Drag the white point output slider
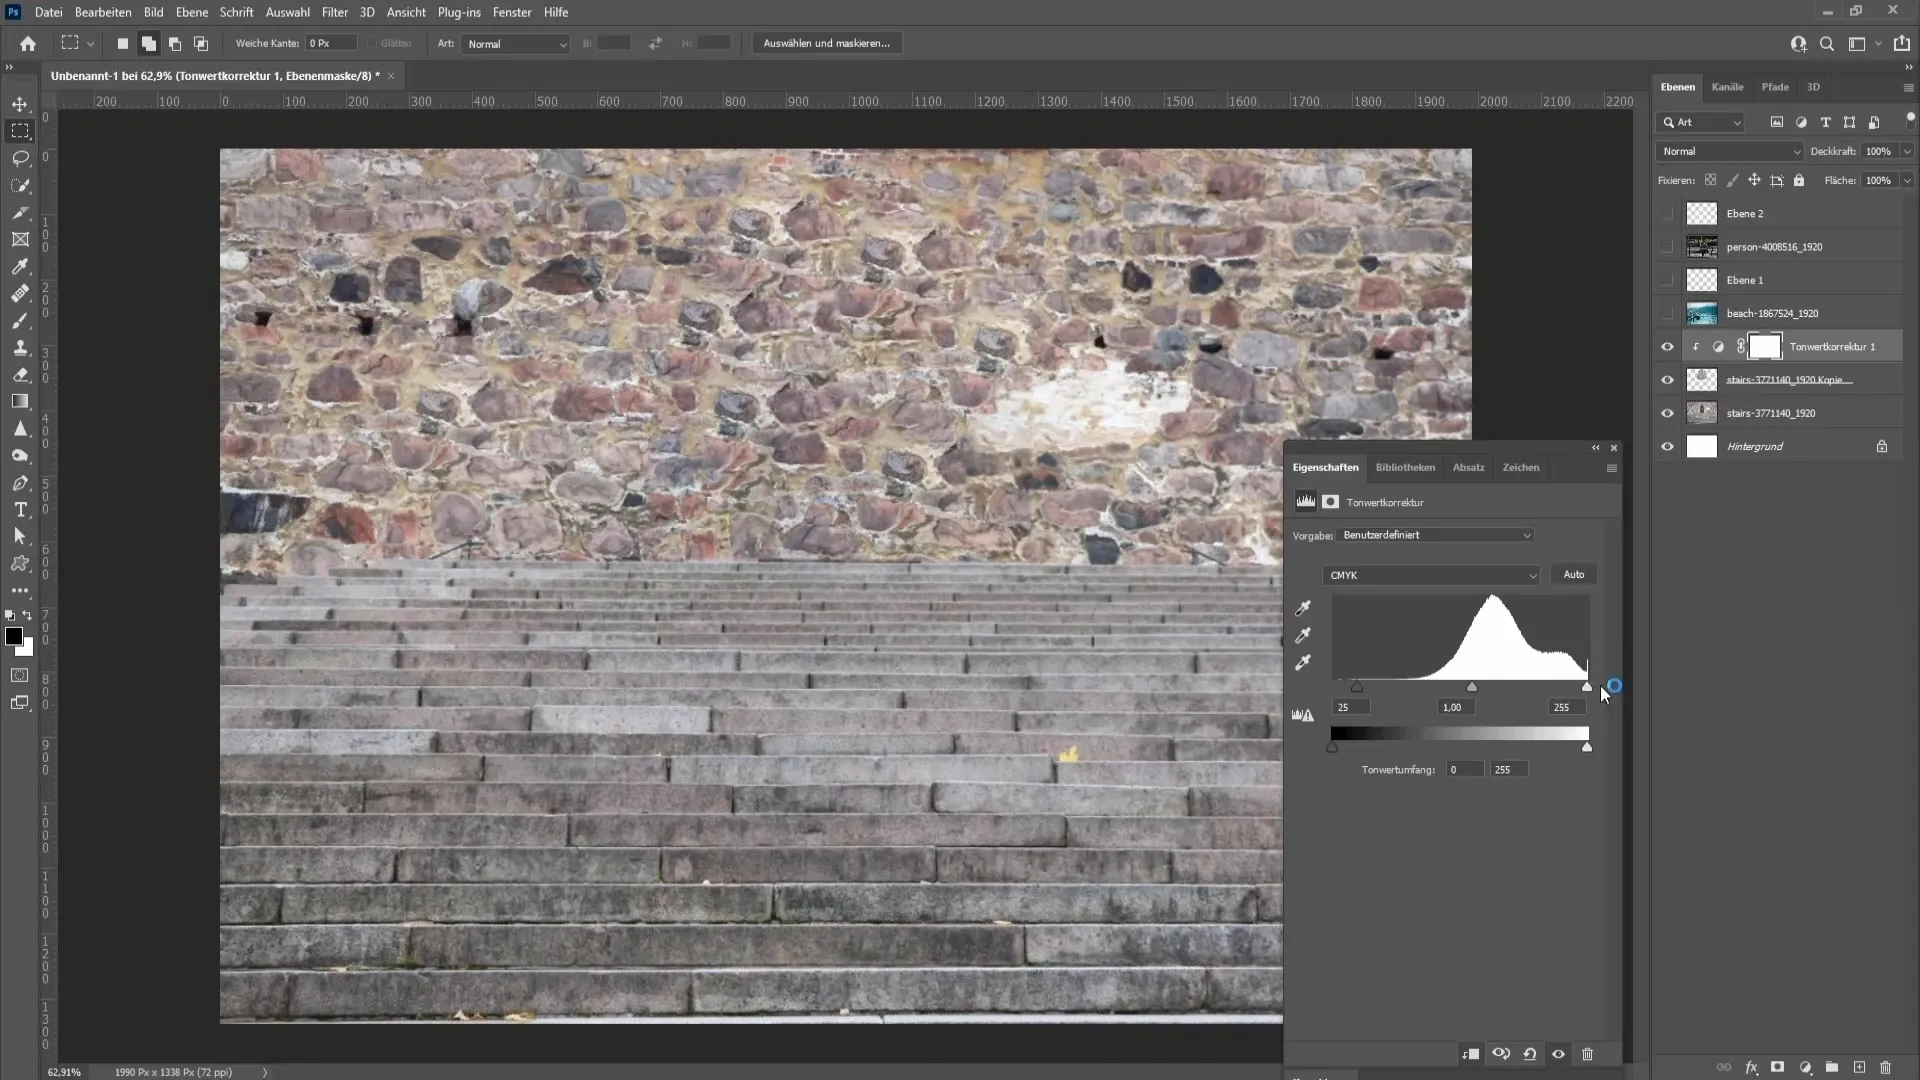The height and width of the screenshot is (1080, 1920). pyautogui.click(x=1588, y=745)
